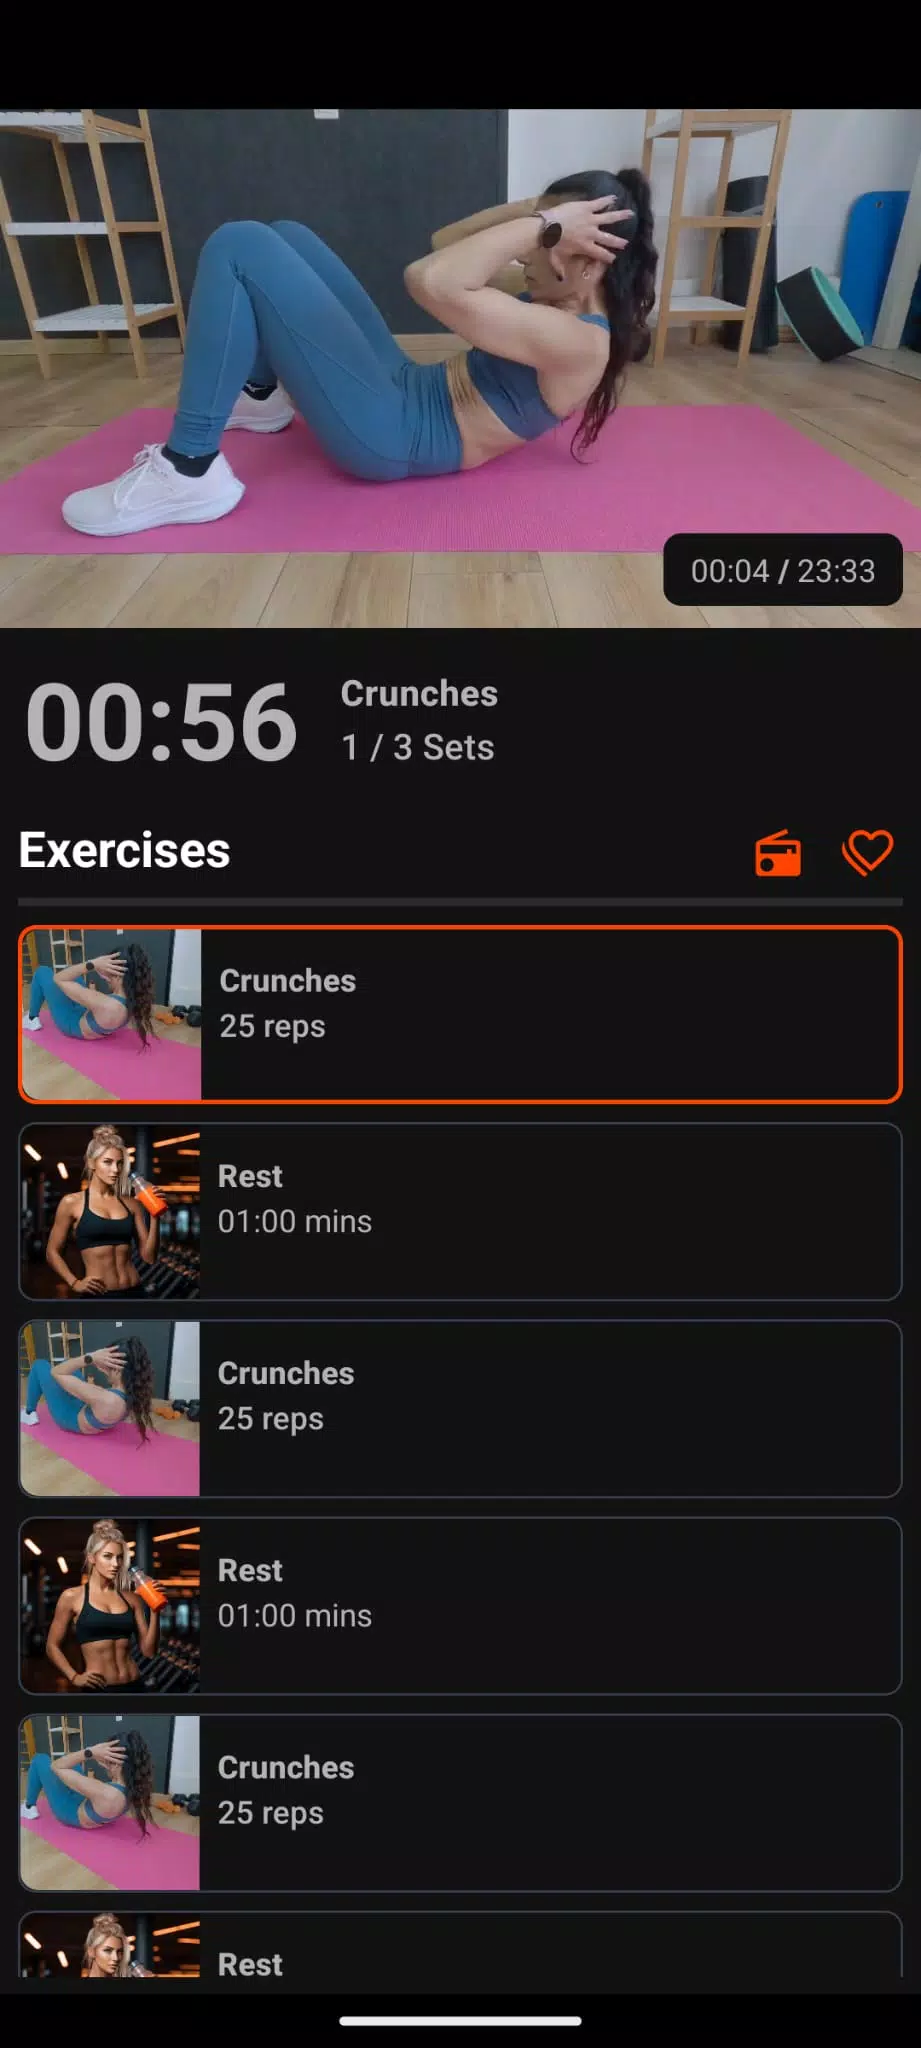Screen dimensions: 921x2048
Task: Tap the "1 / 3 Sets" label
Action: (418, 747)
